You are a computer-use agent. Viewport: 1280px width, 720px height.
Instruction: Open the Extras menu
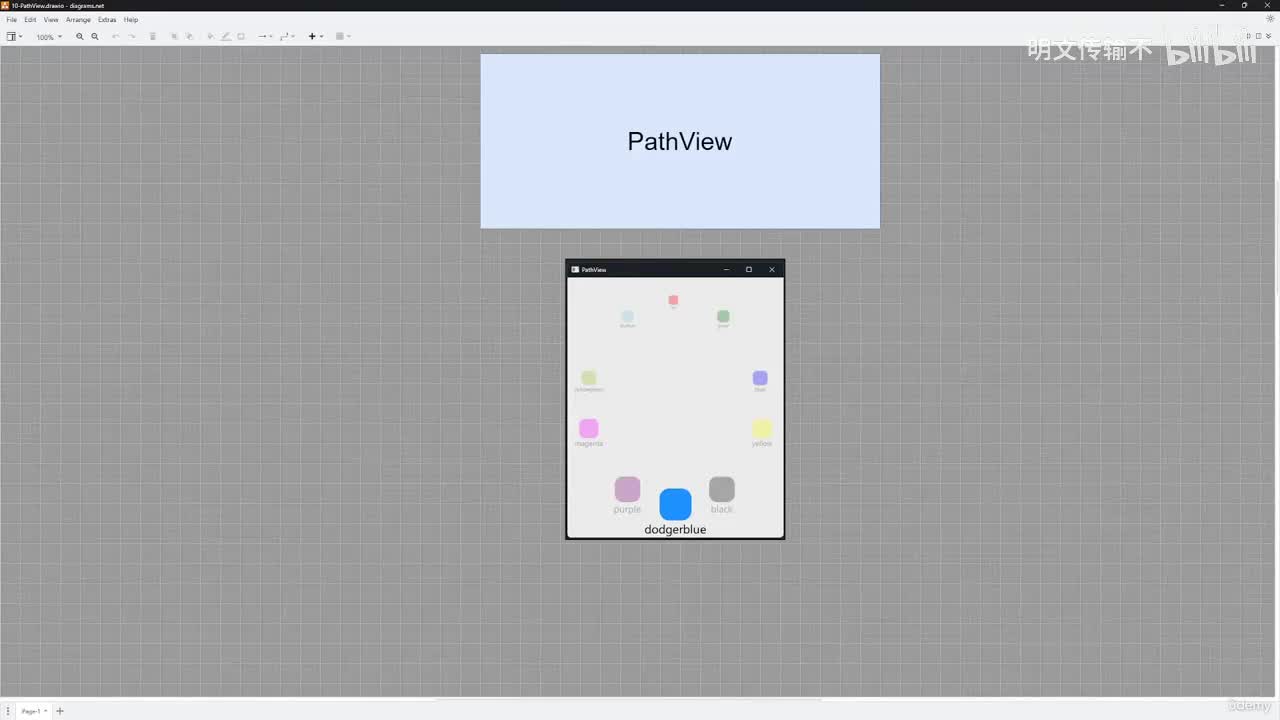coord(107,20)
